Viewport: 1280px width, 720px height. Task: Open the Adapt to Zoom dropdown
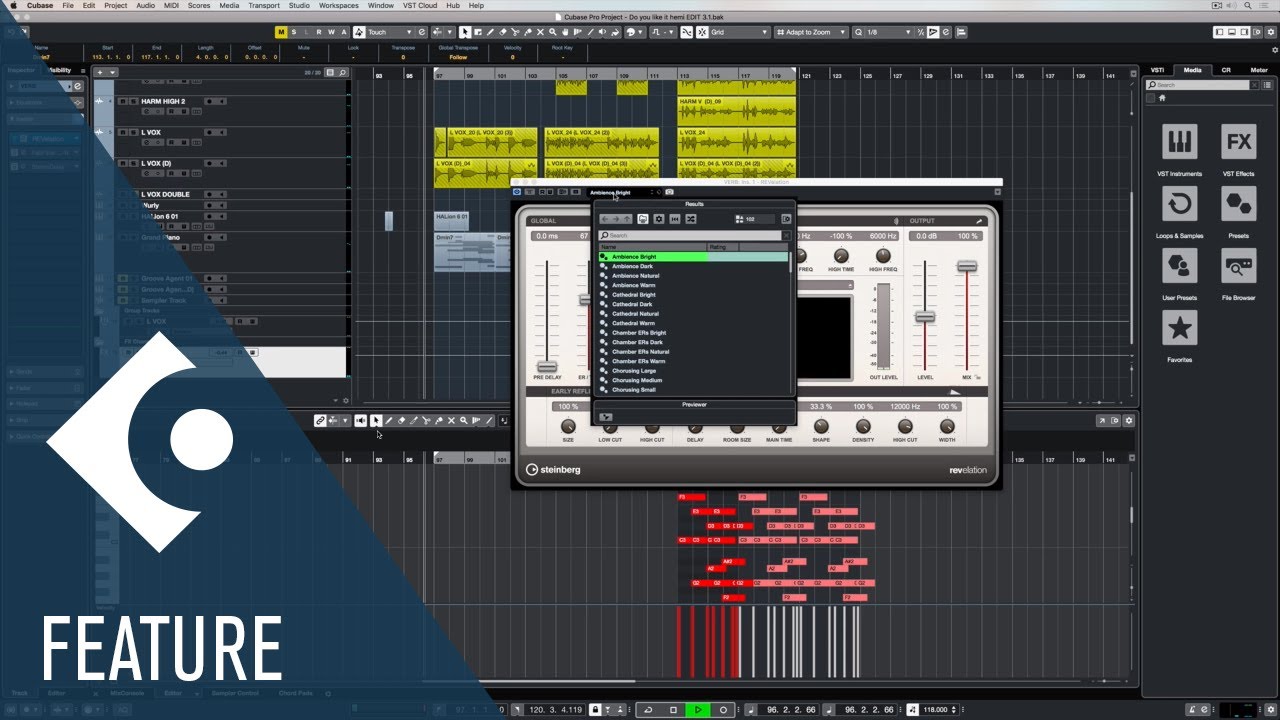click(812, 32)
